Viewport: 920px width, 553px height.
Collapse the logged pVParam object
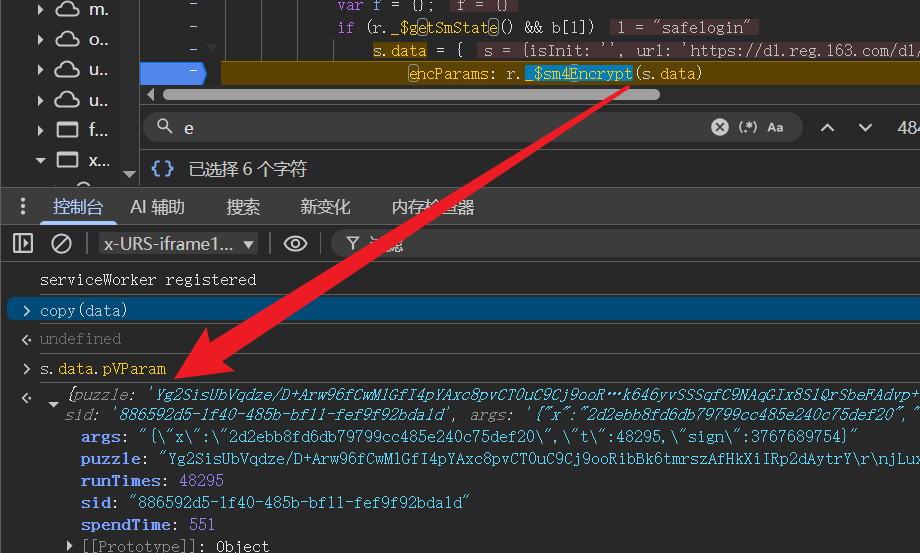pyautogui.click(x=53, y=404)
